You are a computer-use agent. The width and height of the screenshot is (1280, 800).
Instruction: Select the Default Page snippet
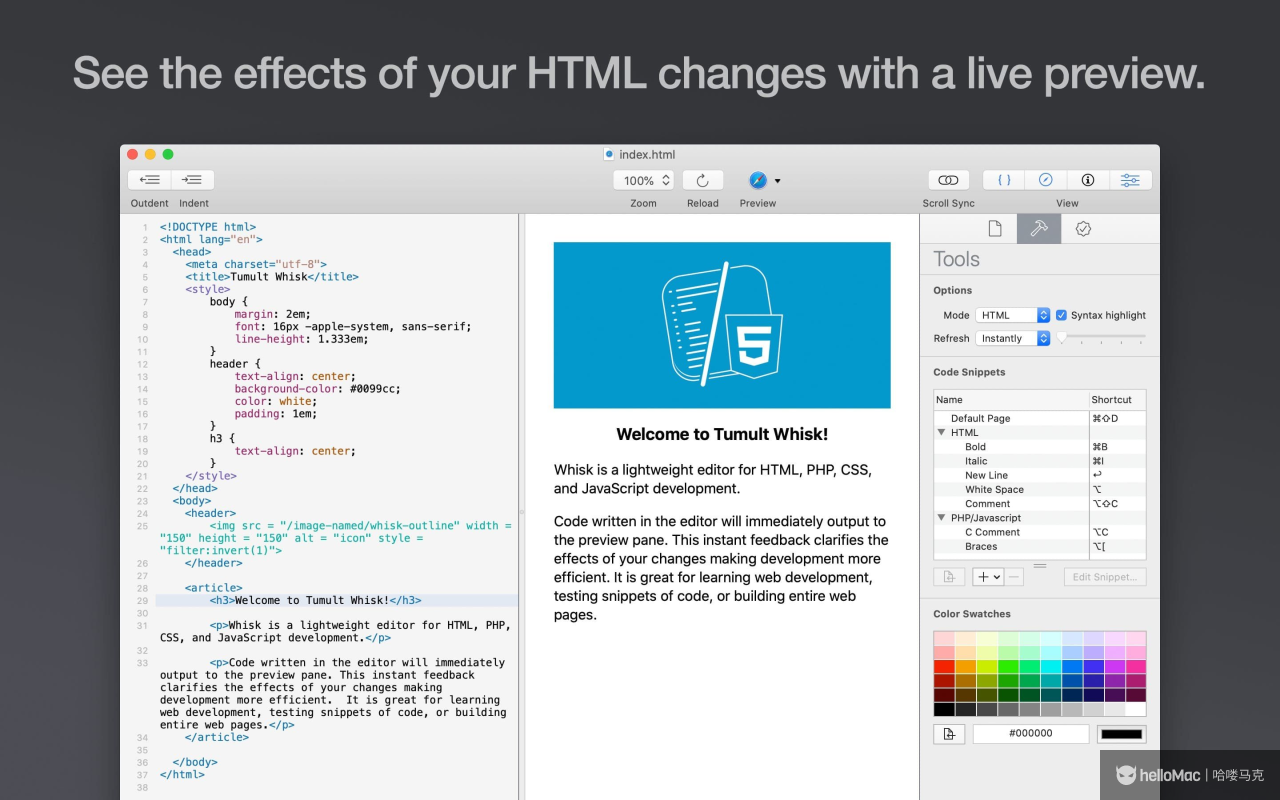(1040, 418)
